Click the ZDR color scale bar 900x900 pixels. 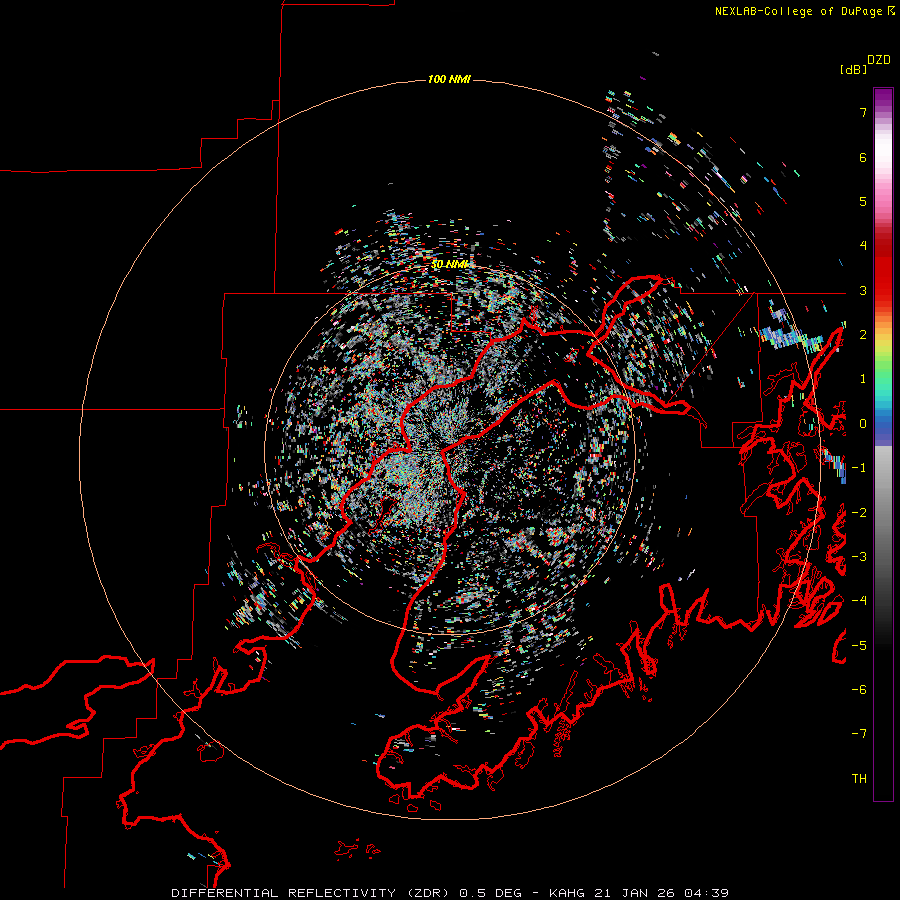[883, 444]
